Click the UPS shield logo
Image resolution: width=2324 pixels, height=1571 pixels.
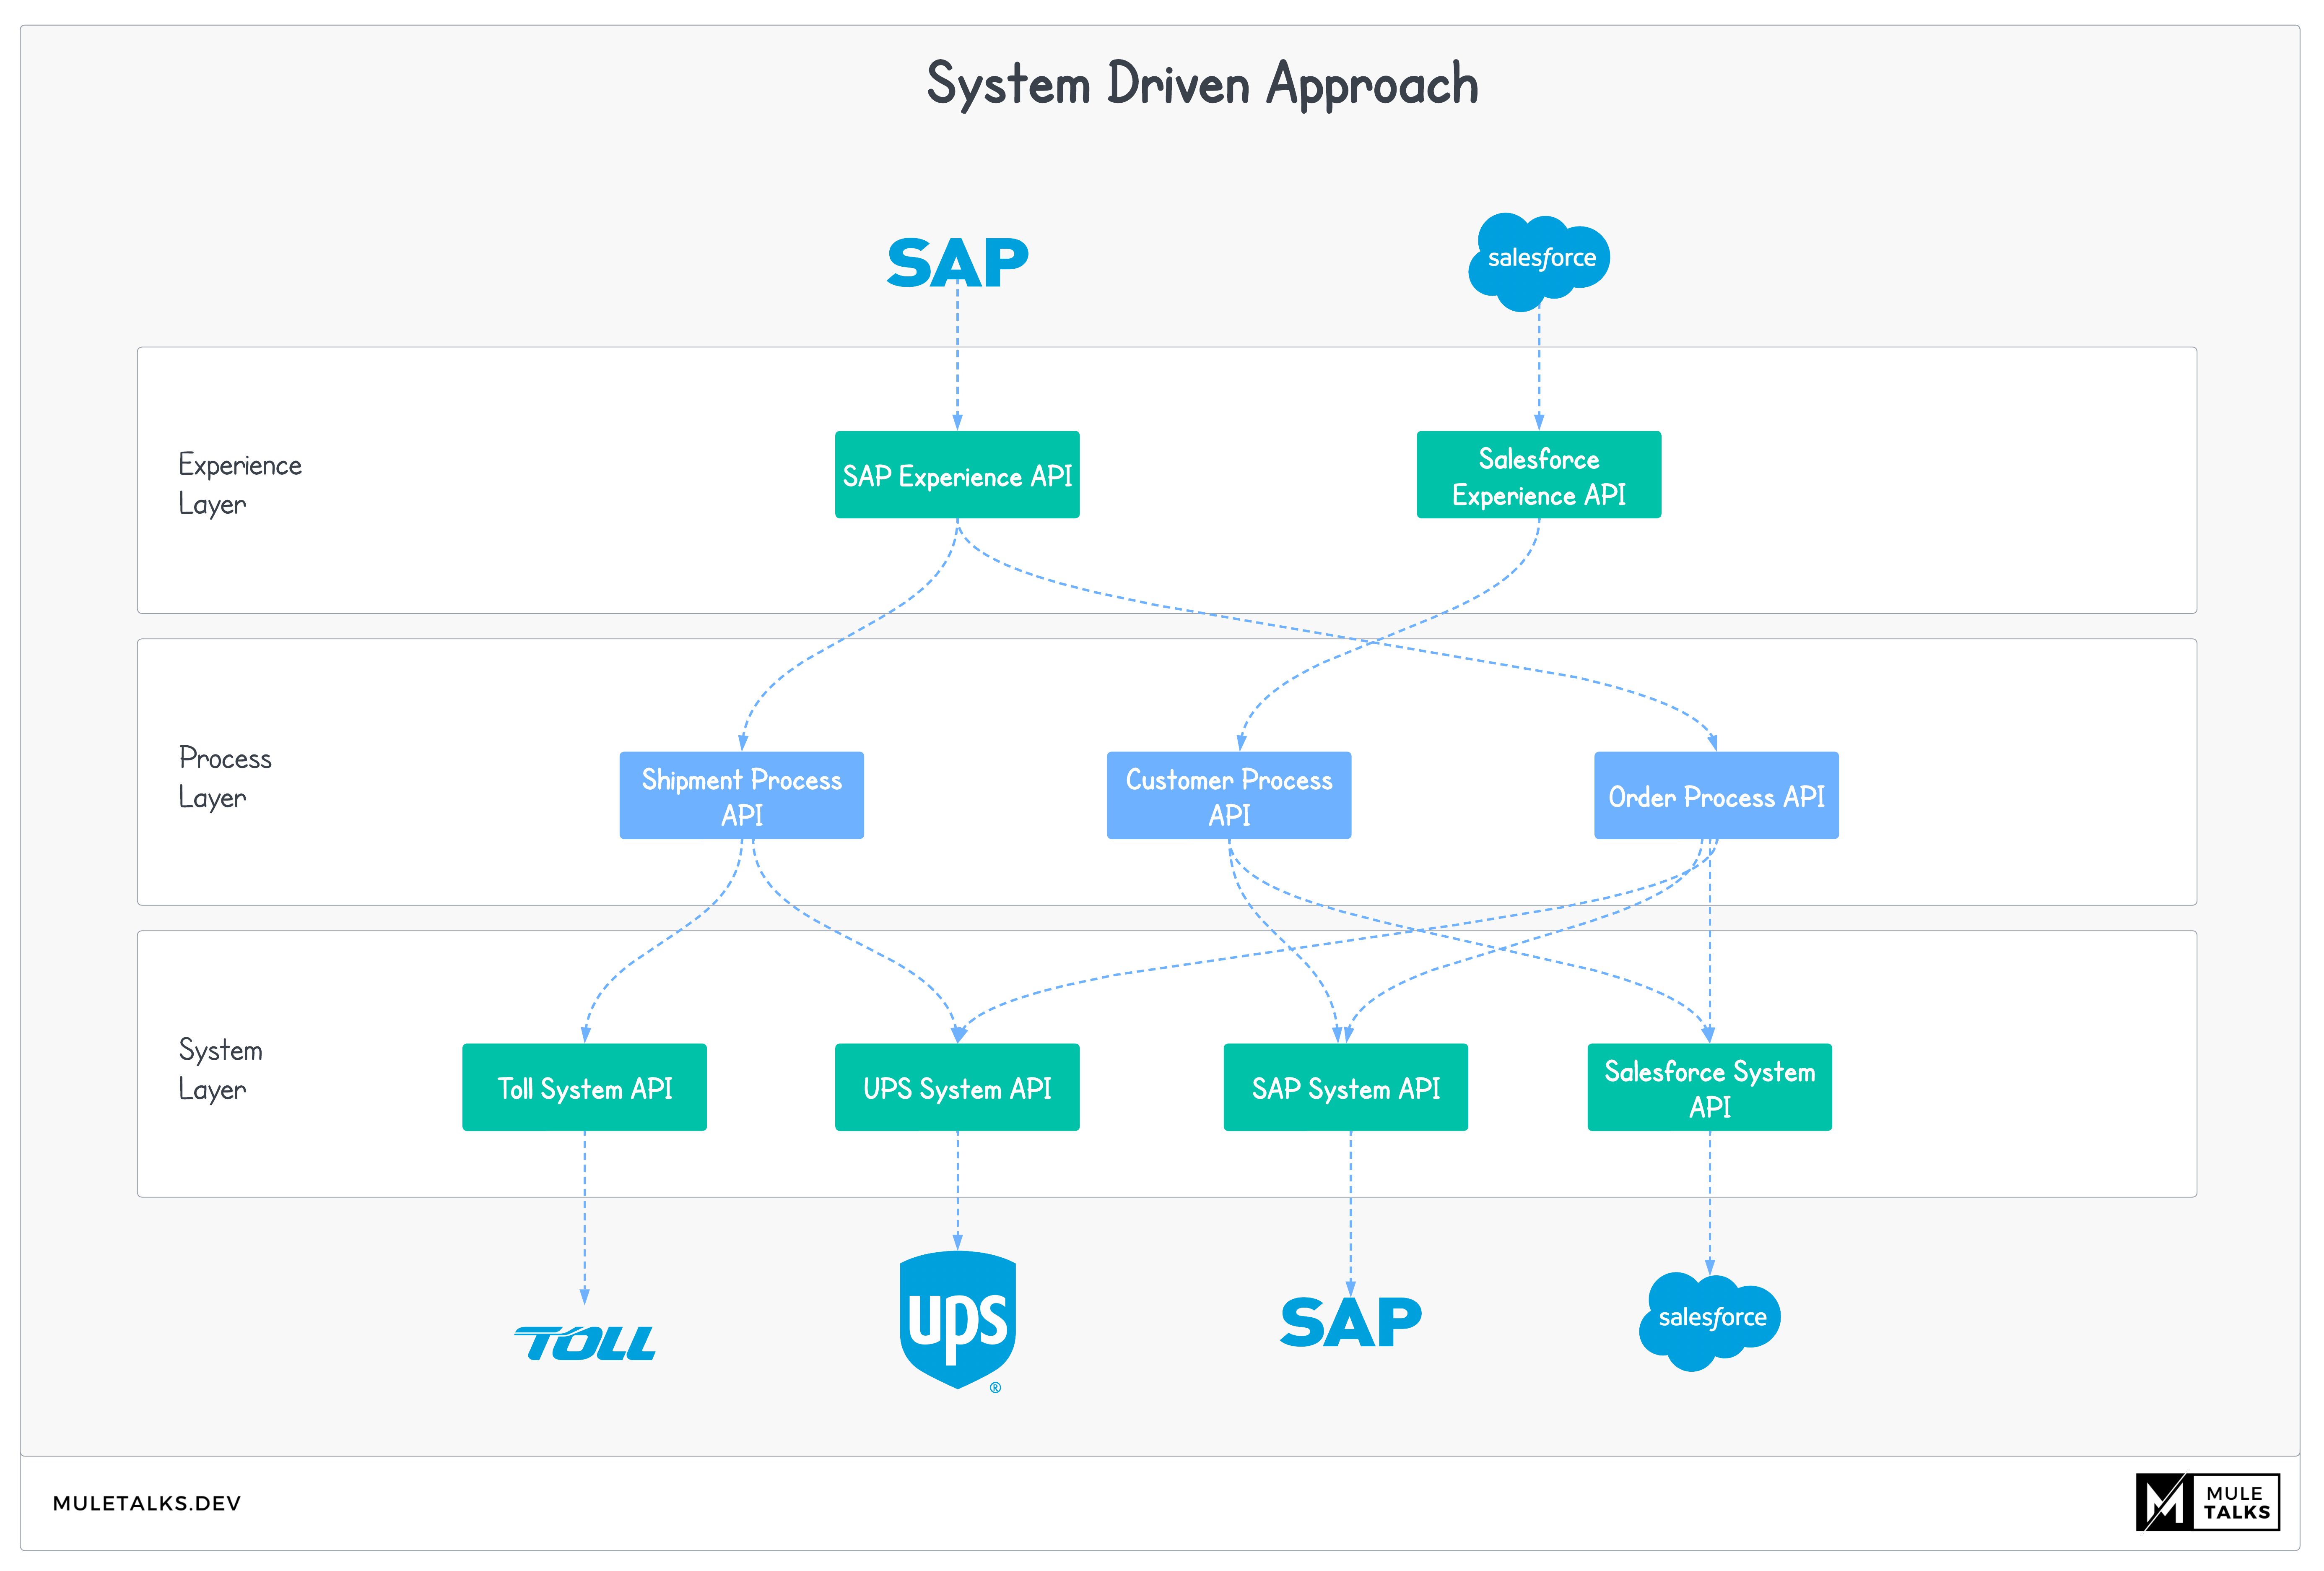[x=957, y=1318]
